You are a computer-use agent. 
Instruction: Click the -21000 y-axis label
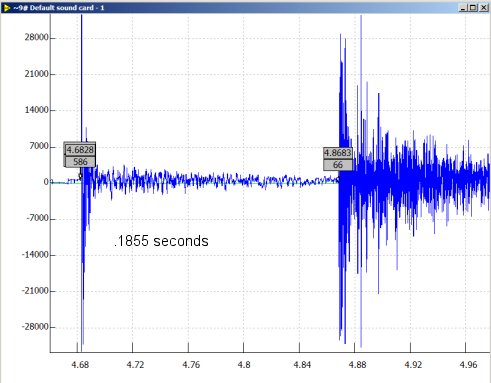tap(35, 291)
